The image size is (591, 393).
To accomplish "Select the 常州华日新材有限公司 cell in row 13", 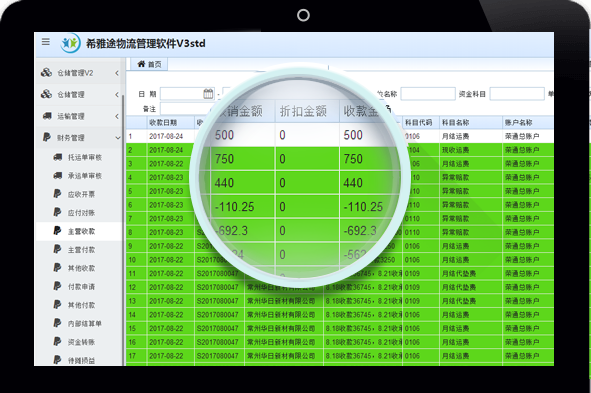I will [x=284, y=301].
